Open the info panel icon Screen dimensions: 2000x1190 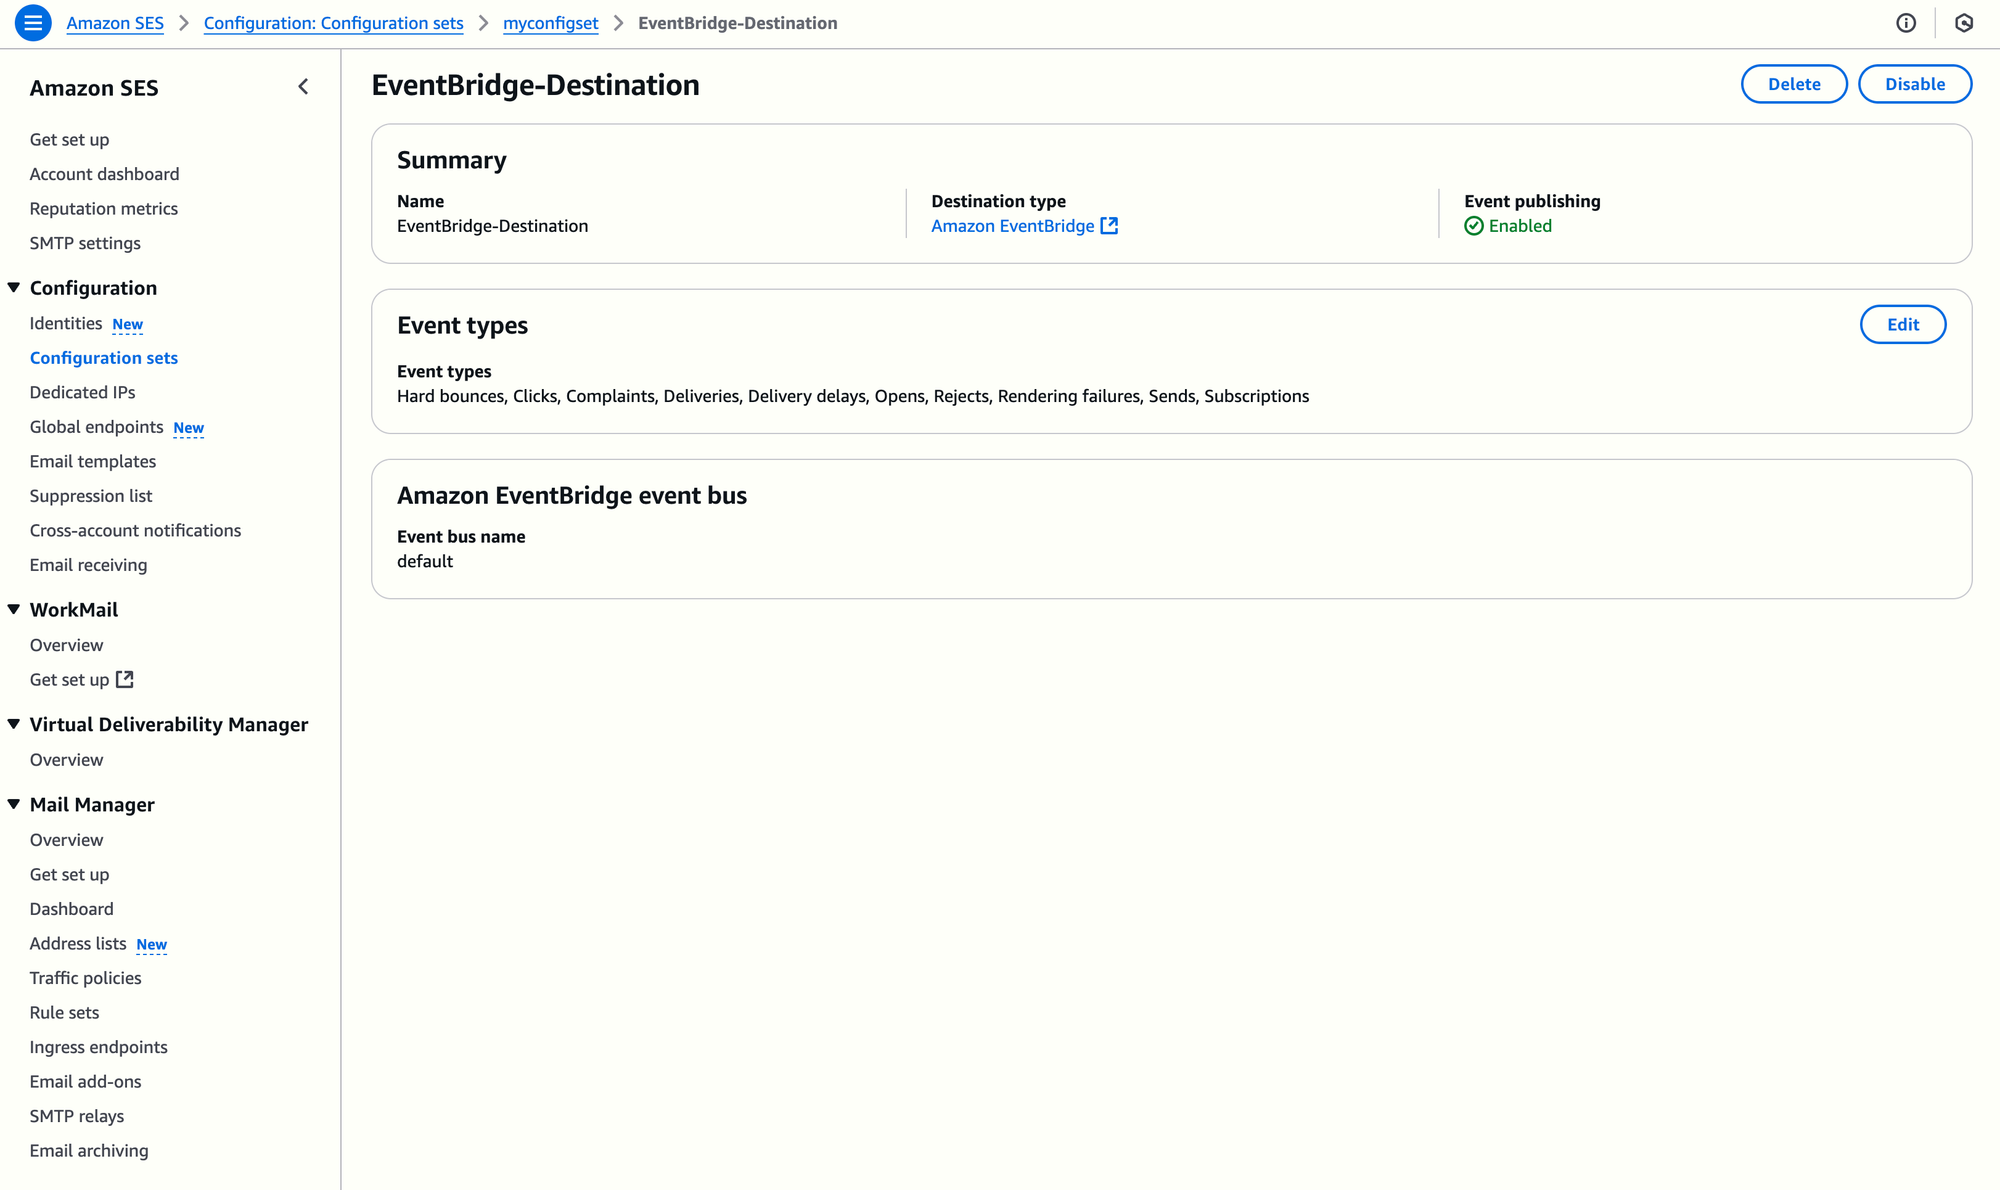click(1906, 23)
